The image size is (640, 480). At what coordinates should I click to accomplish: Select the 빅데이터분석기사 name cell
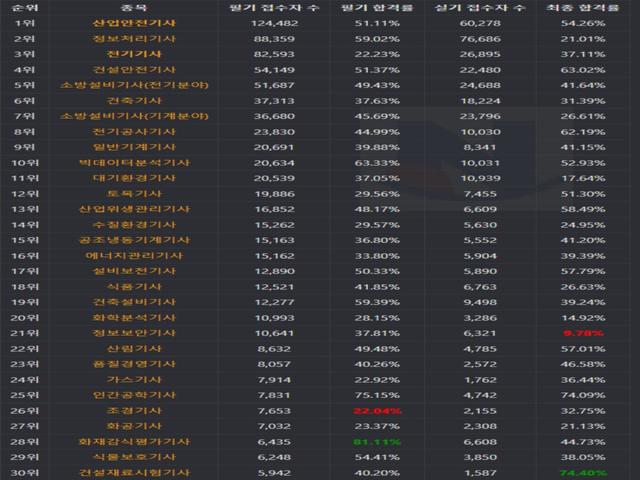point(134,162)
